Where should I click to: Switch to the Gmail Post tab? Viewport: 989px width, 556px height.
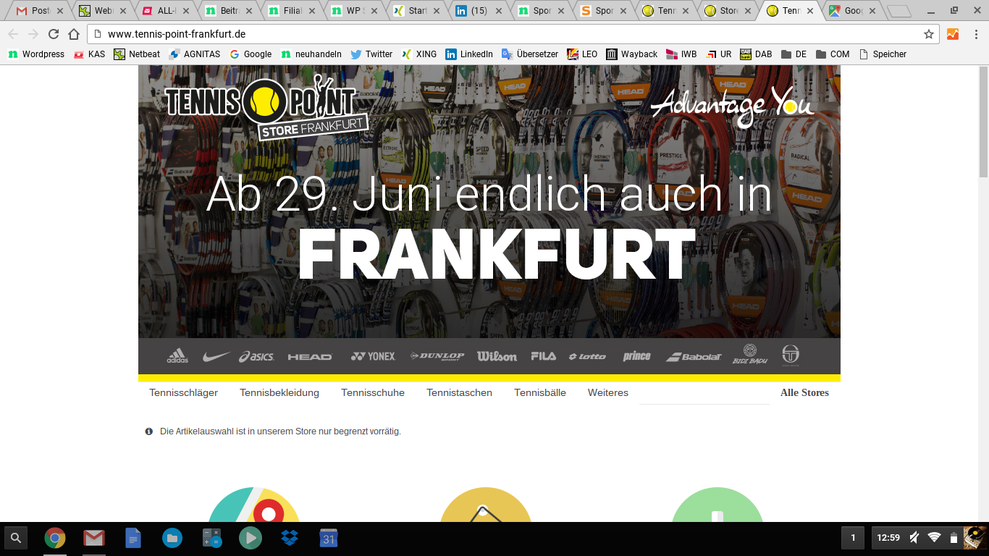[x=38, y=11]
